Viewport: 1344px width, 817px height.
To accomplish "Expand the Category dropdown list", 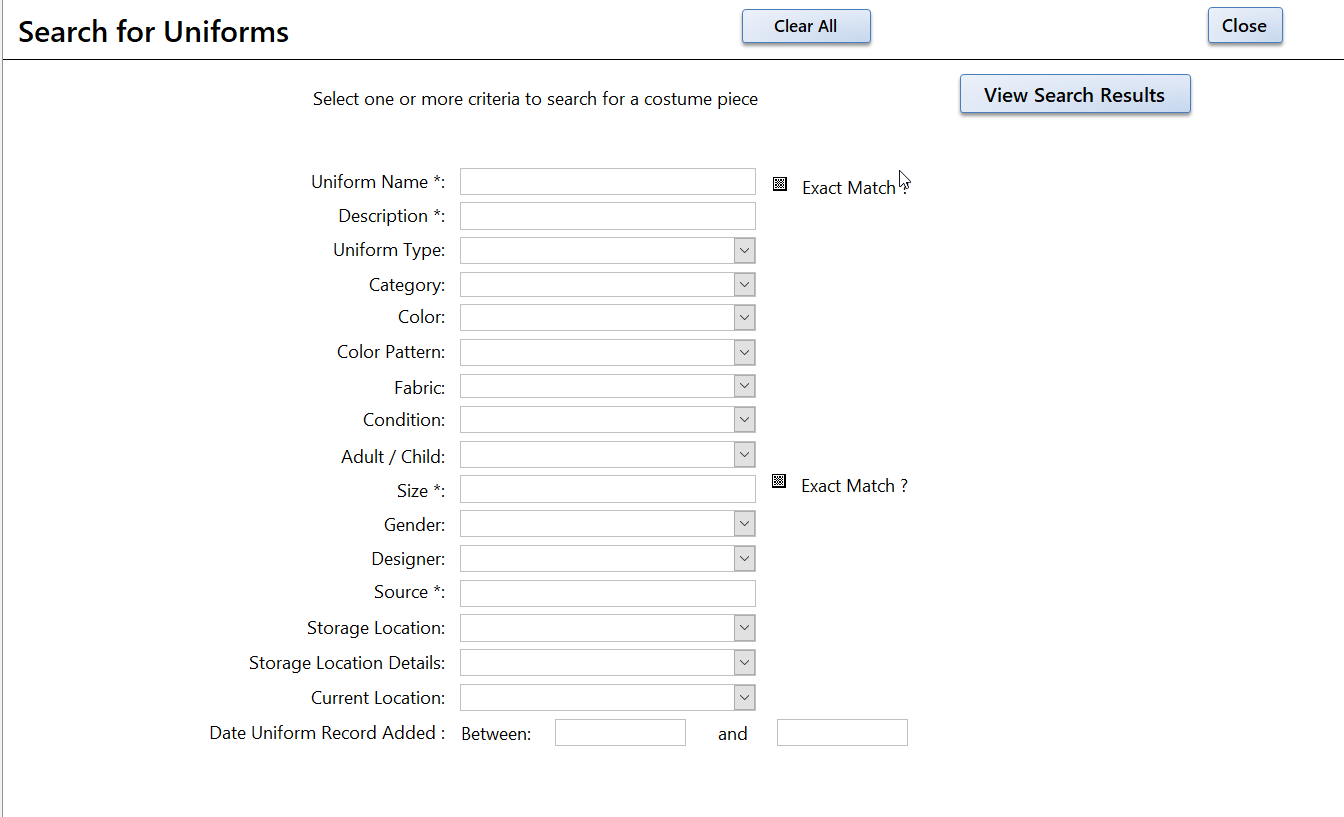I will point(744,284).
